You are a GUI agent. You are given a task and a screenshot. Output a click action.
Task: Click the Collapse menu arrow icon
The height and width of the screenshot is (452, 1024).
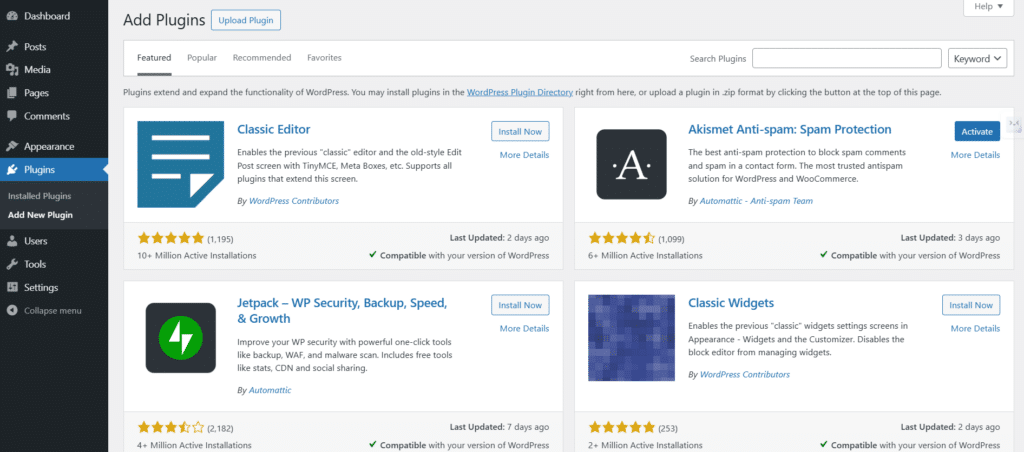point(12,311)
